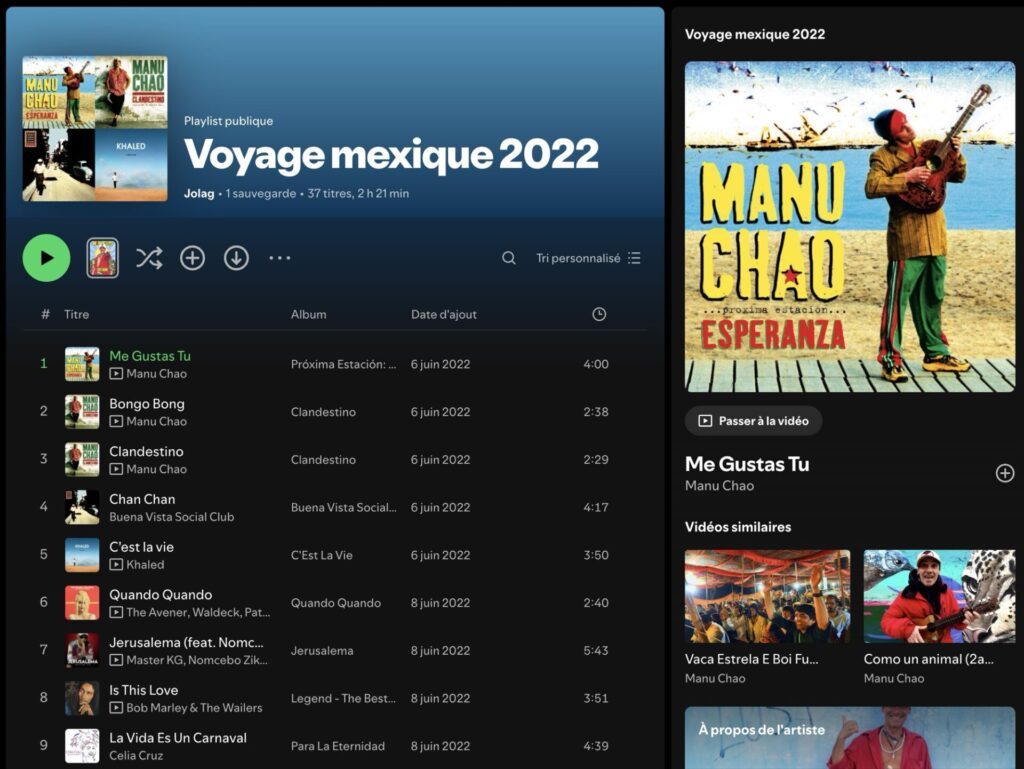Open the Clandestino album link in Bongo Bong row
Image resolution: width=1024 pixels, height=769 pixels.
323,412
